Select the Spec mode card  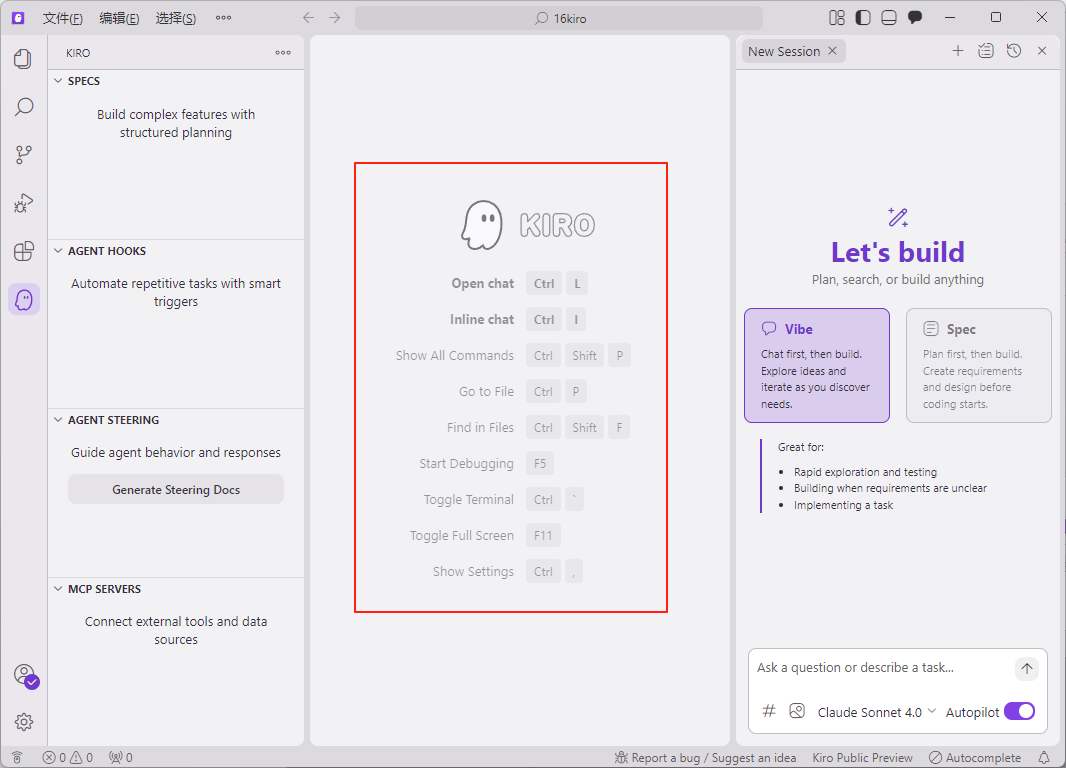tap(978, 365)
